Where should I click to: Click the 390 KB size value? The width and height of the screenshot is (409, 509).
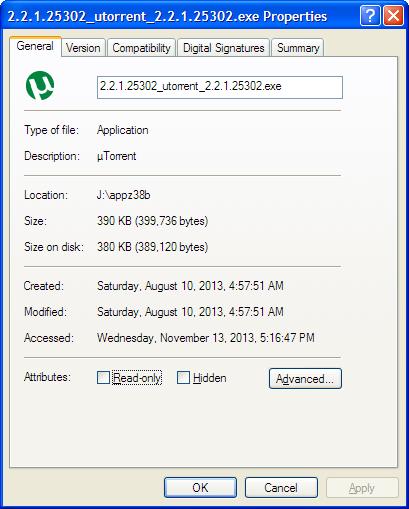[152, 221]
